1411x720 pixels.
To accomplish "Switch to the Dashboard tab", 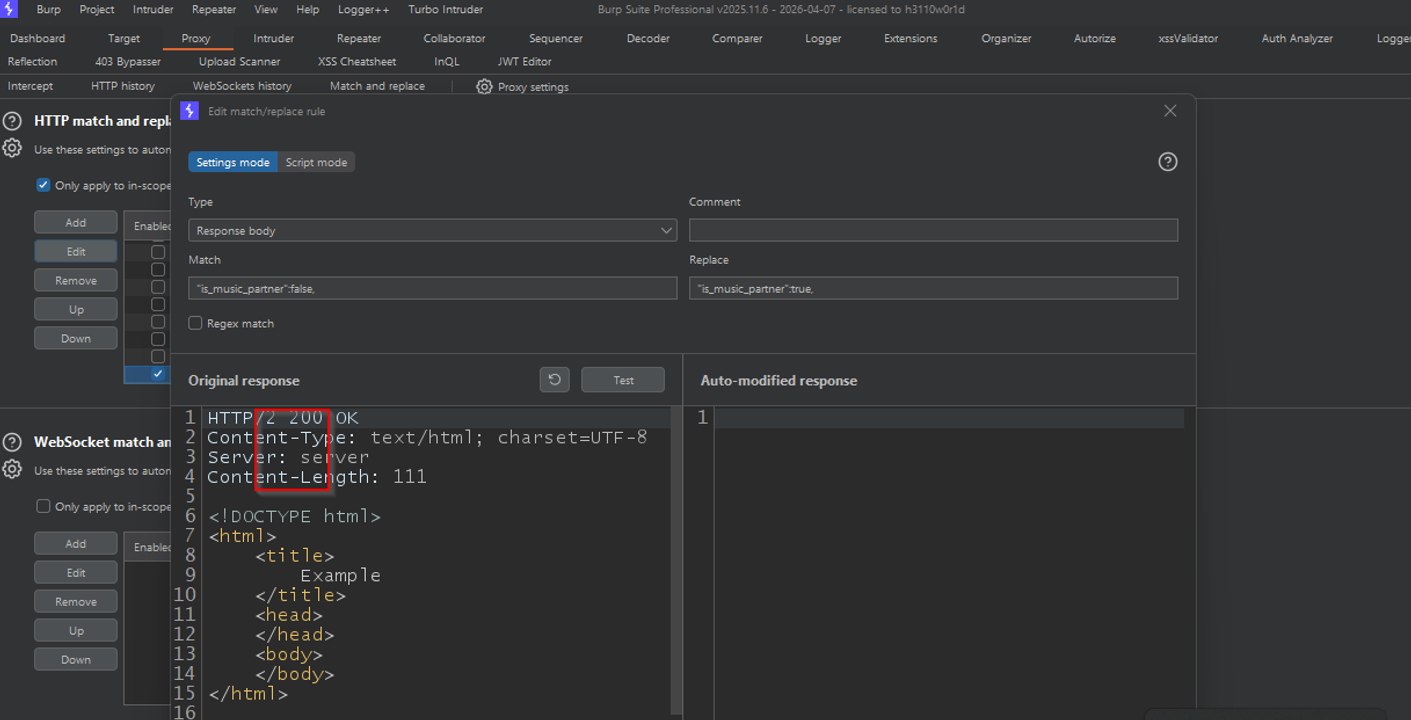I will tap(38, 39).
